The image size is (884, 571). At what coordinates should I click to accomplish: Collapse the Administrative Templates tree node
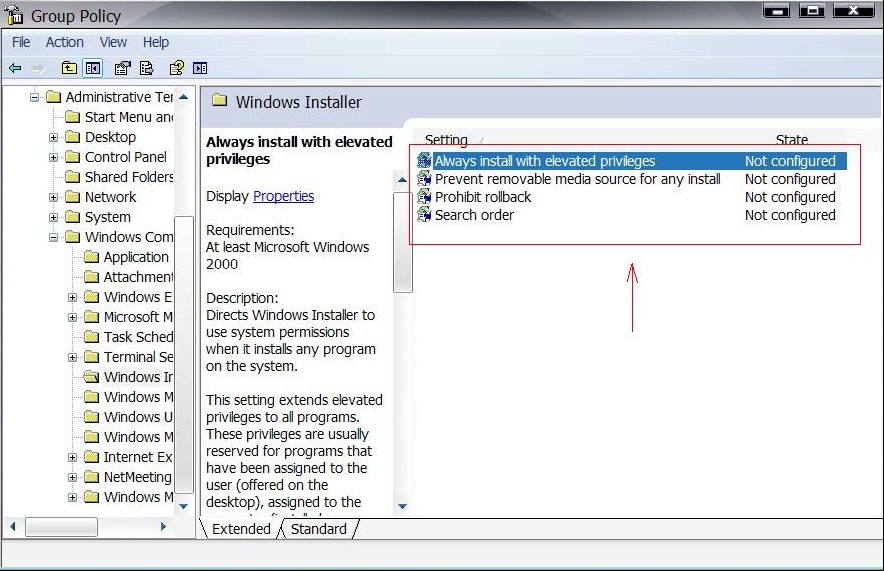point(34,98)
